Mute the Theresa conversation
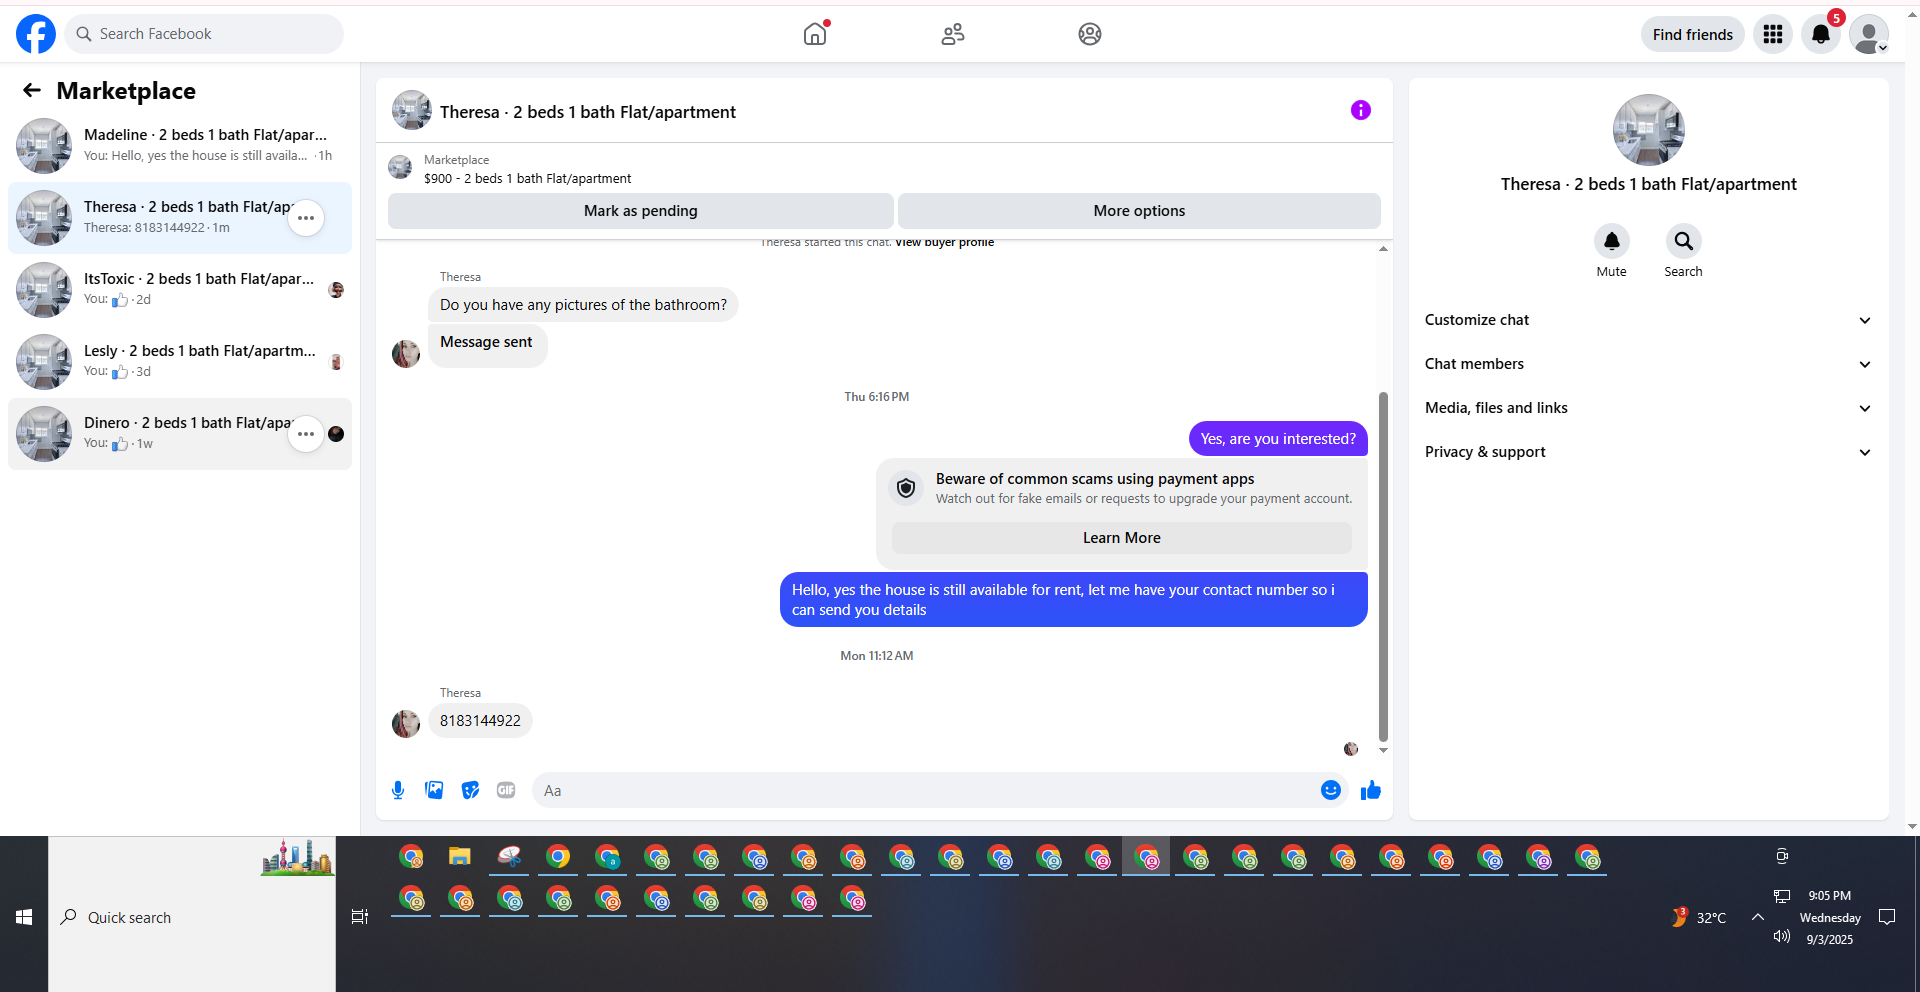The height and width of the screenshot is (992, 1920). click(1612, 241)
